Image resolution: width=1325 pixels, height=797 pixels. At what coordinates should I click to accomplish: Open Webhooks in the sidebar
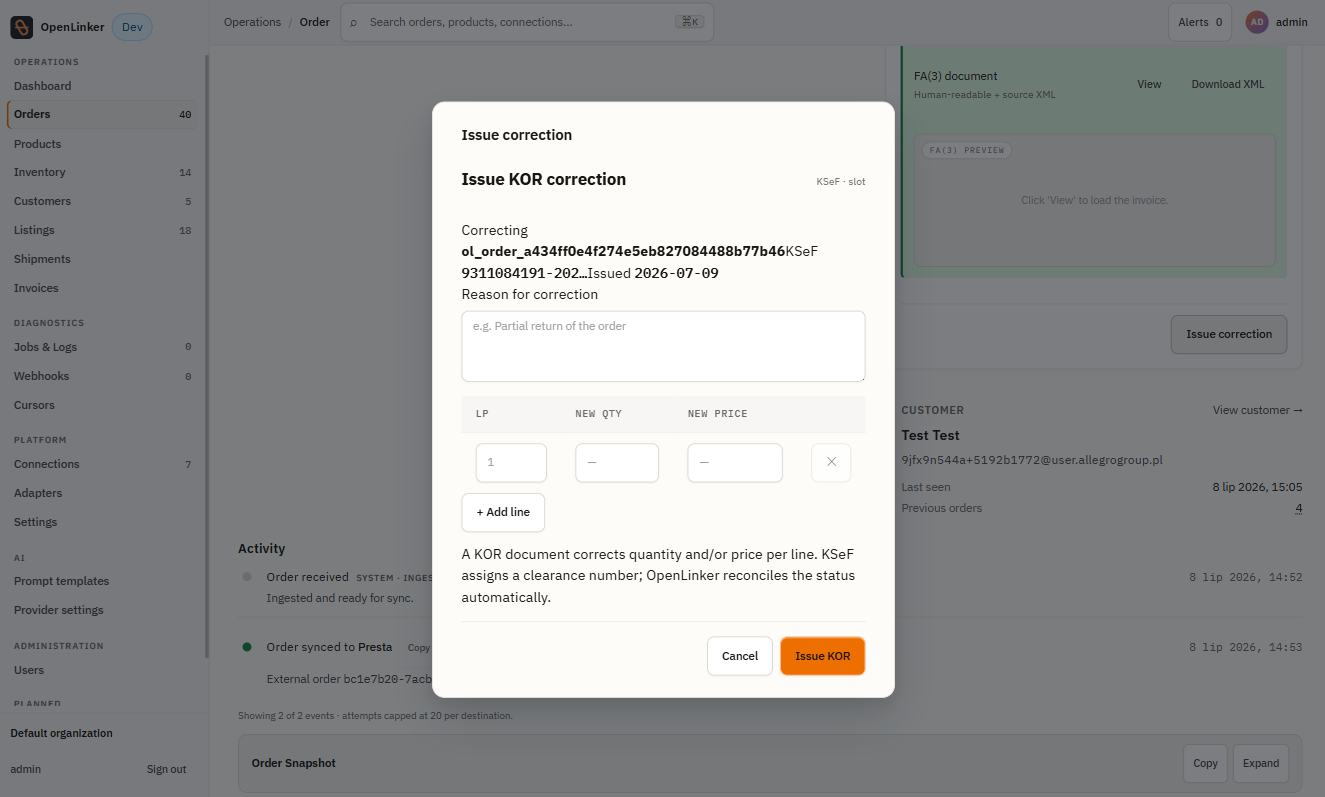coord(102,376)
